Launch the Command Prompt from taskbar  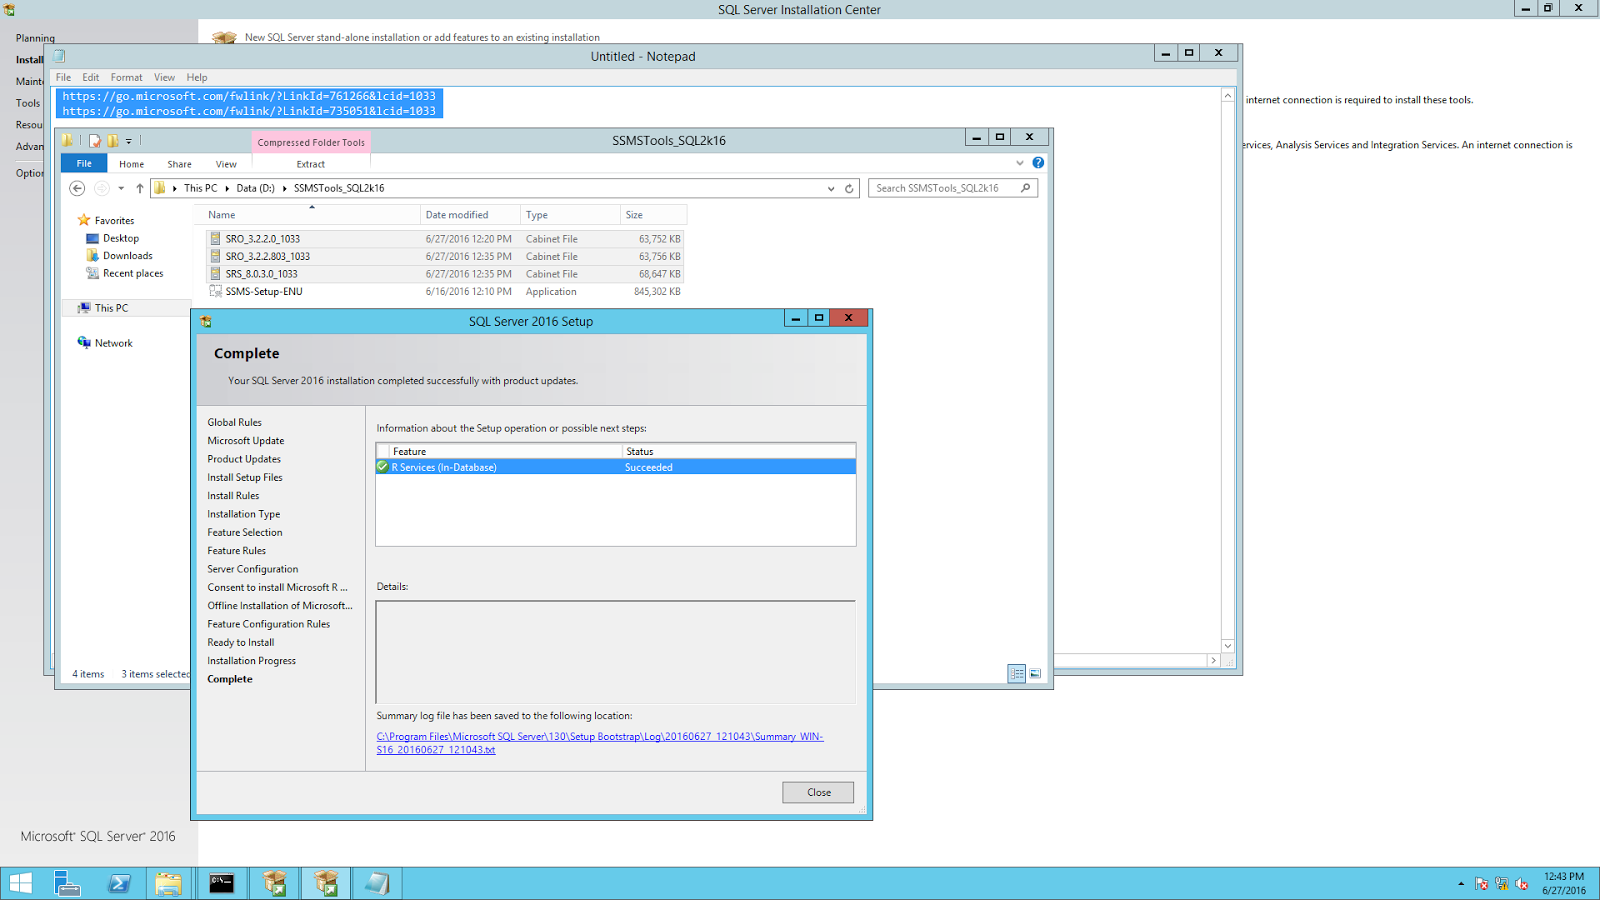click(x=220, y=883)
